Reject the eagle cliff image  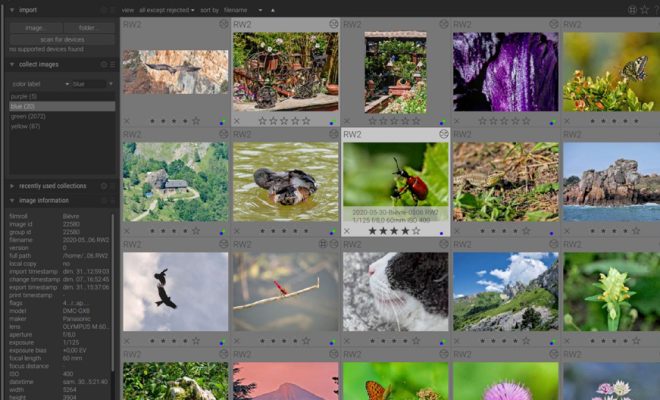(x=127, y=121)
